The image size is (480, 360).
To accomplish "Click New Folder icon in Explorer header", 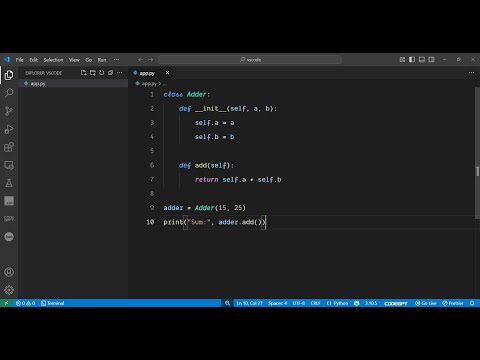I will click(x=93, y=73).
